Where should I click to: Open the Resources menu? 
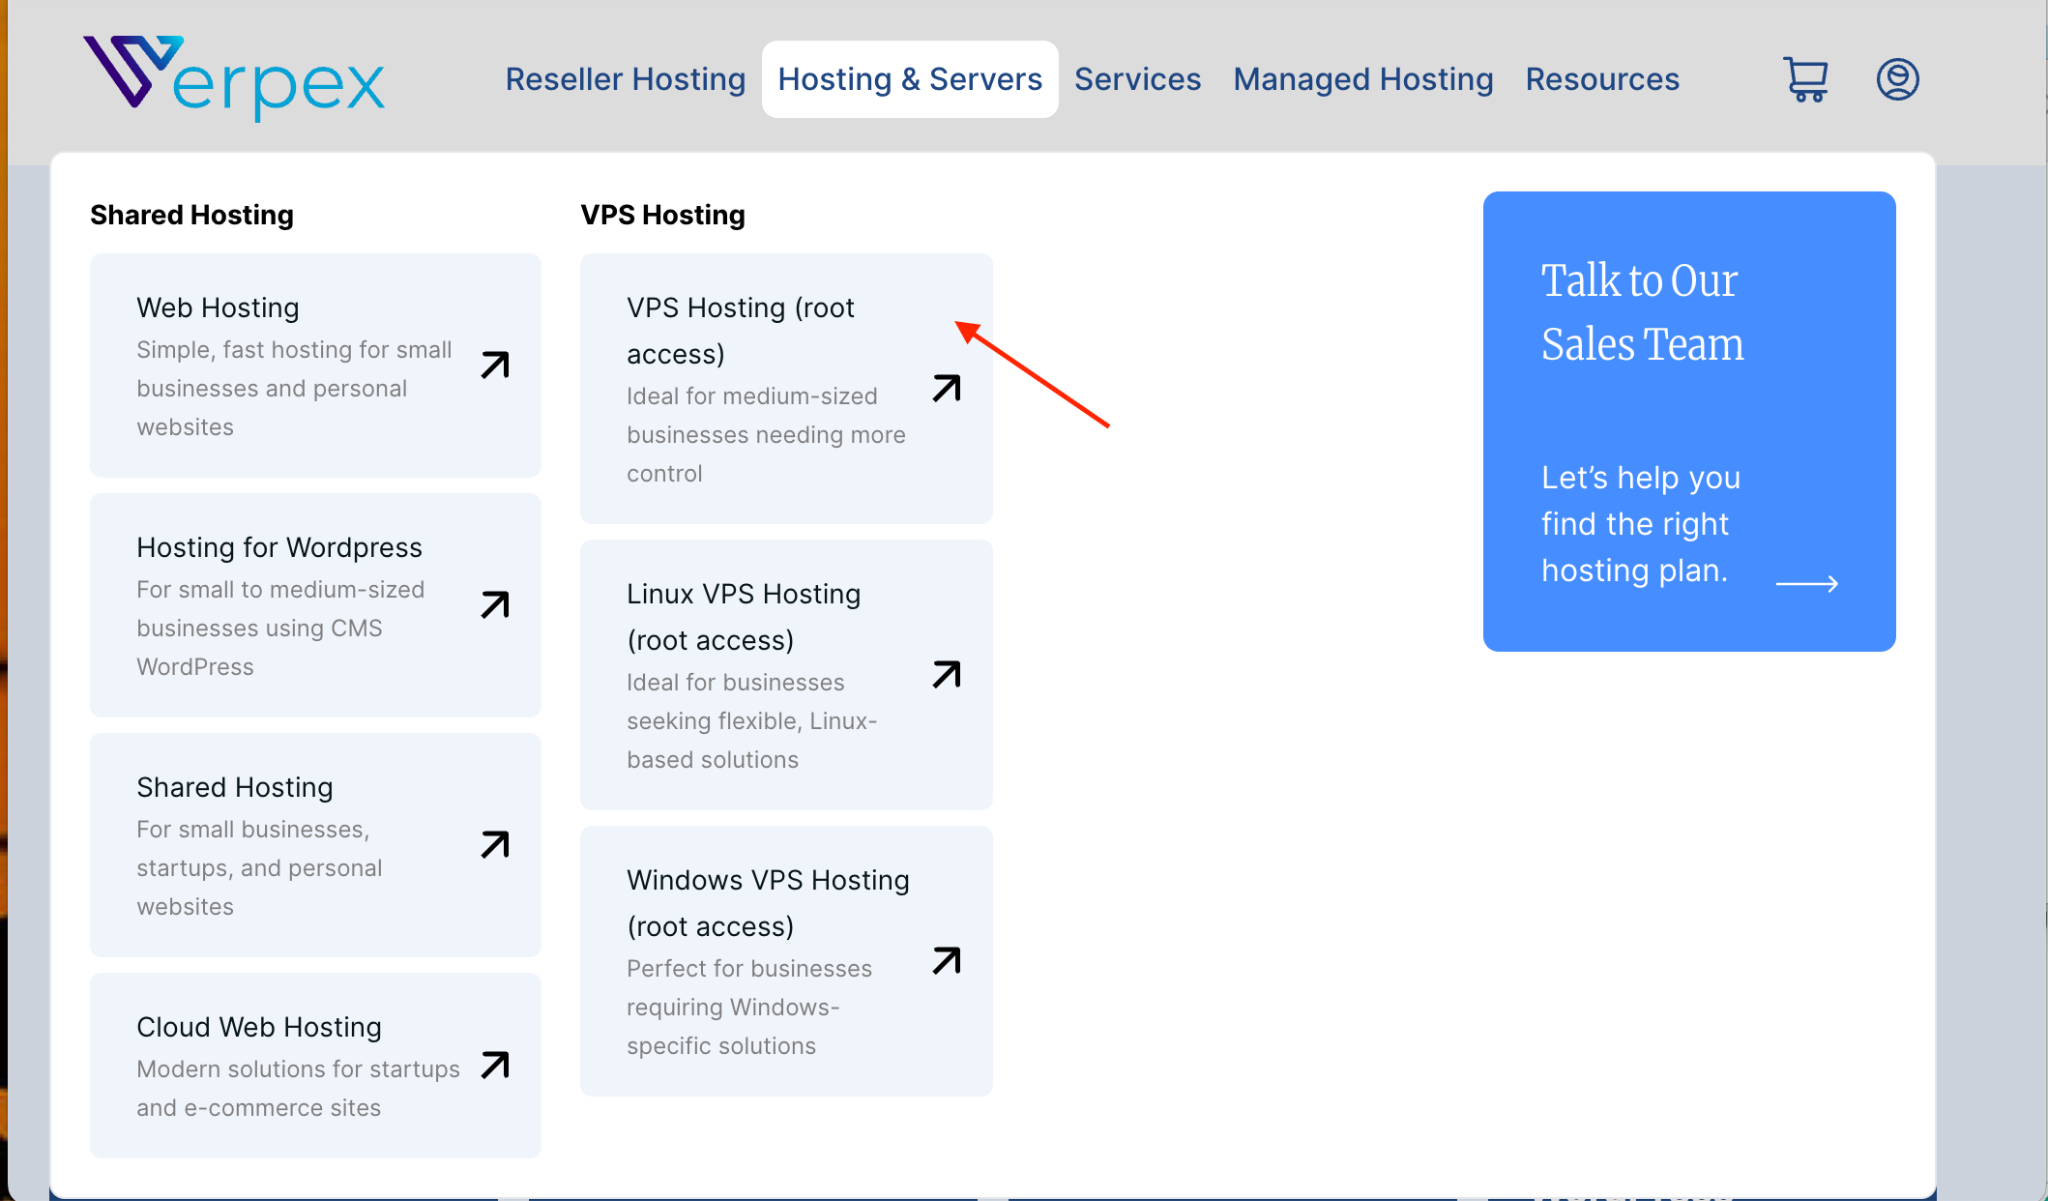click(1602, 79)
